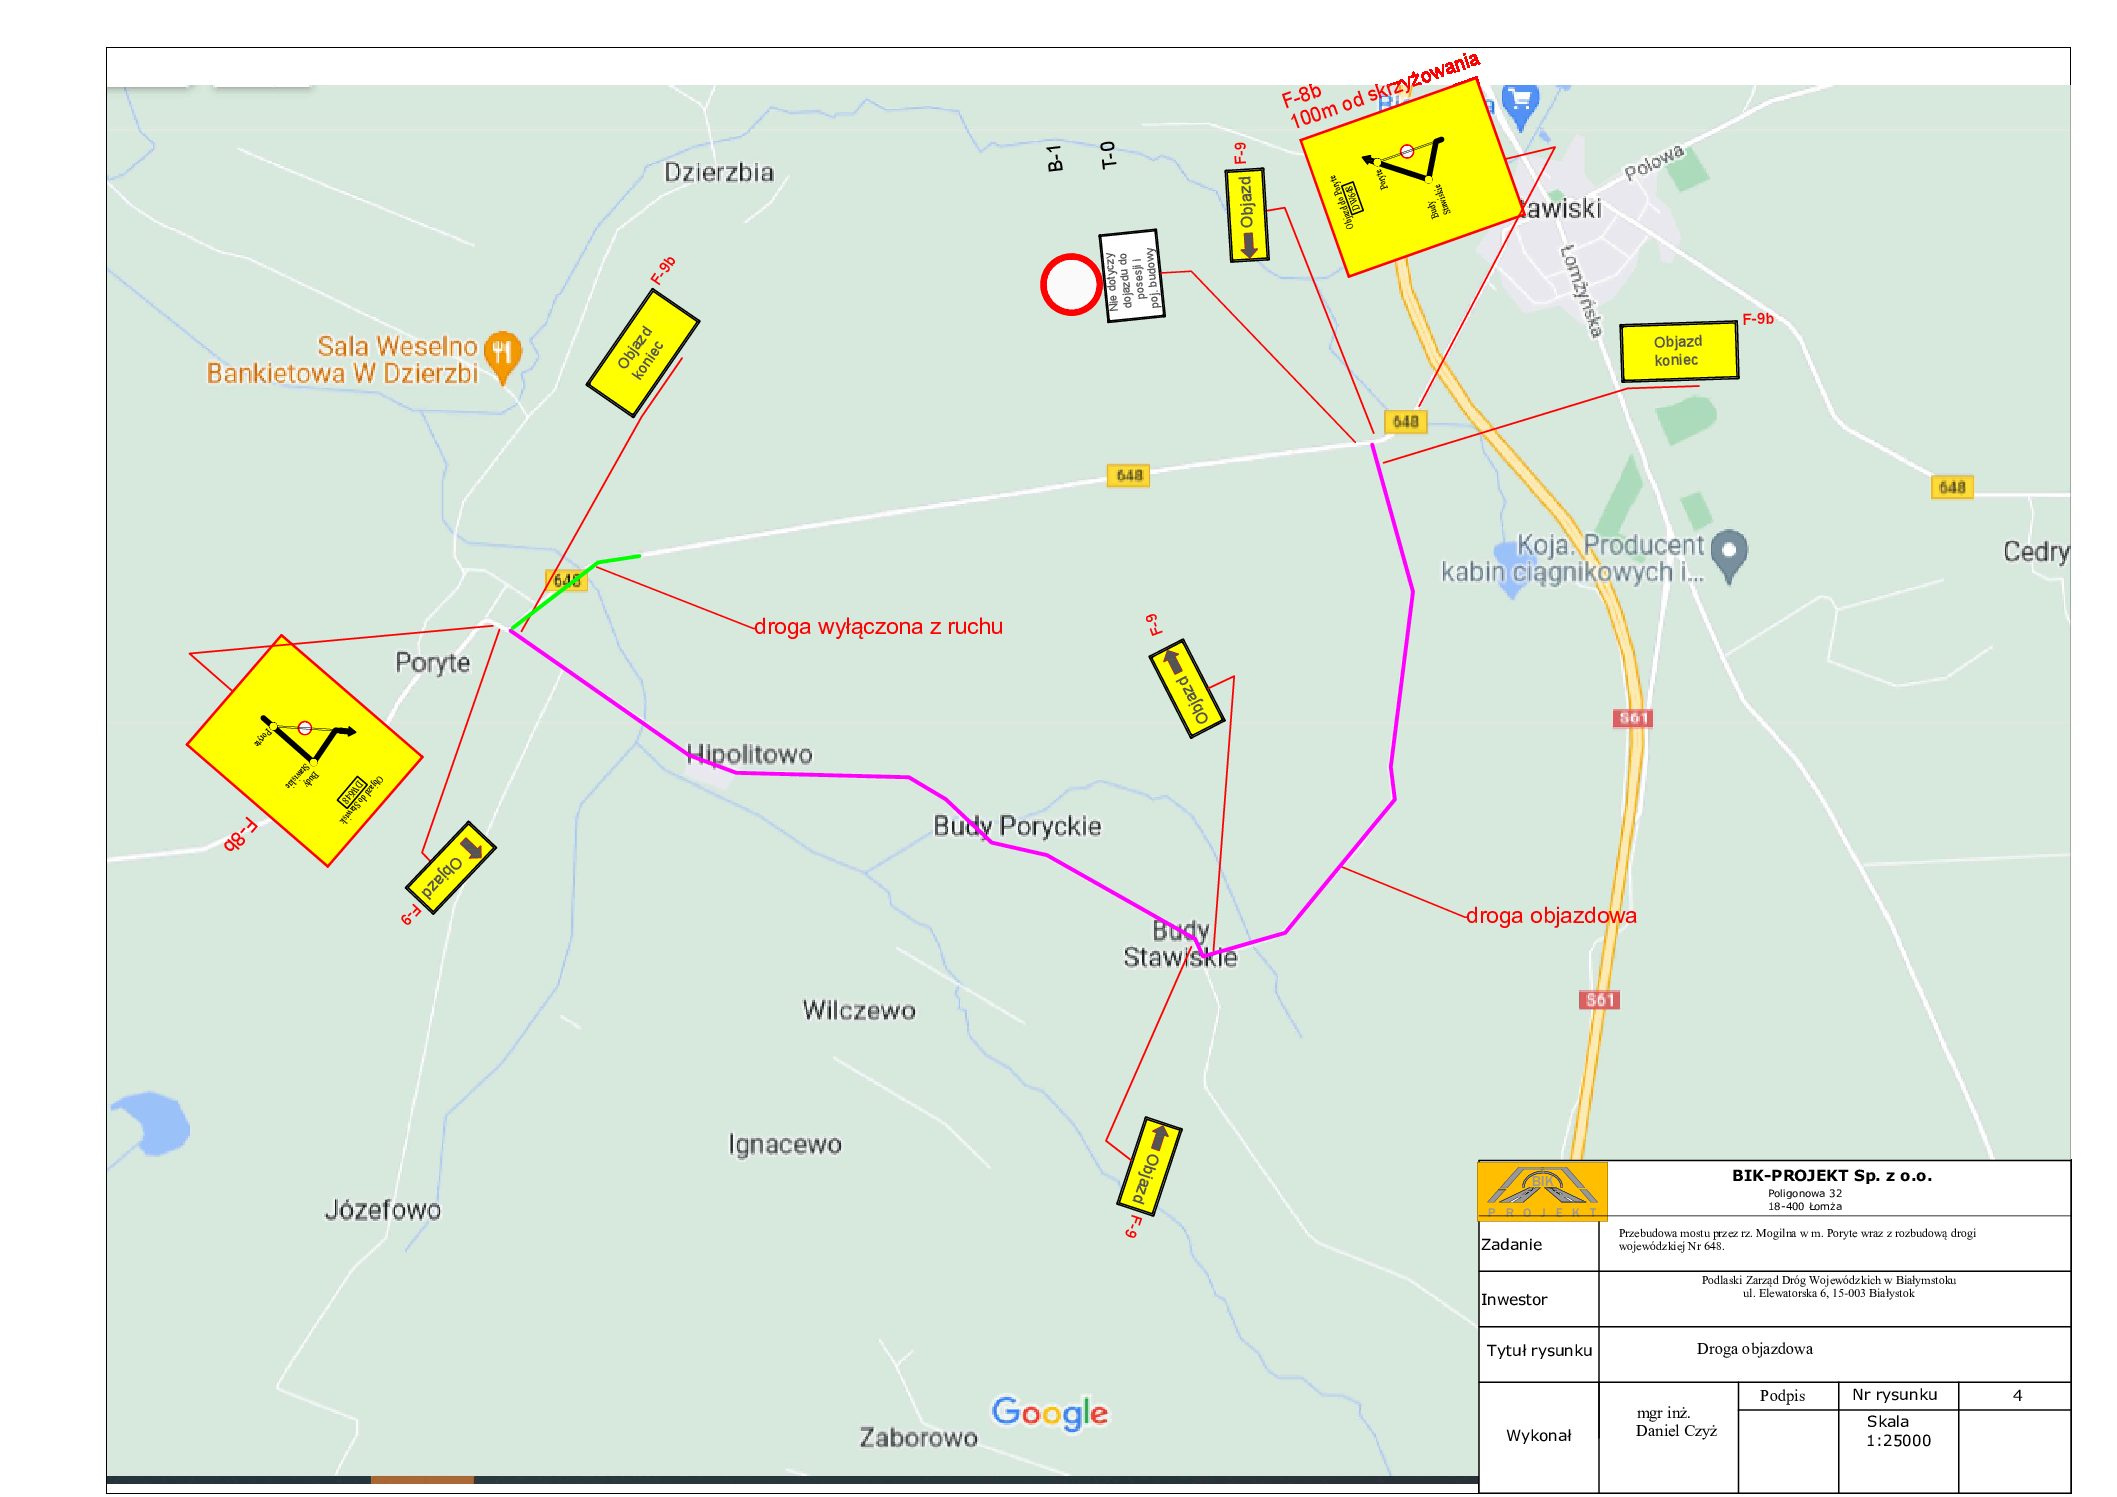
Task: Click the upper S61 road shield
Action: (1633, 718)
